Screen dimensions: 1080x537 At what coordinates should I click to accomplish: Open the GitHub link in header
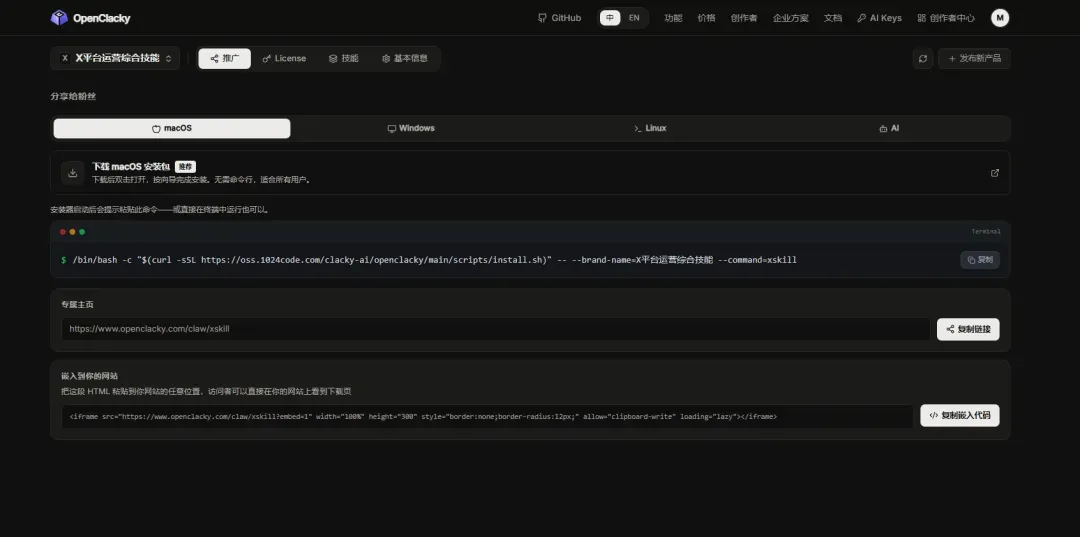coord(559,18)
